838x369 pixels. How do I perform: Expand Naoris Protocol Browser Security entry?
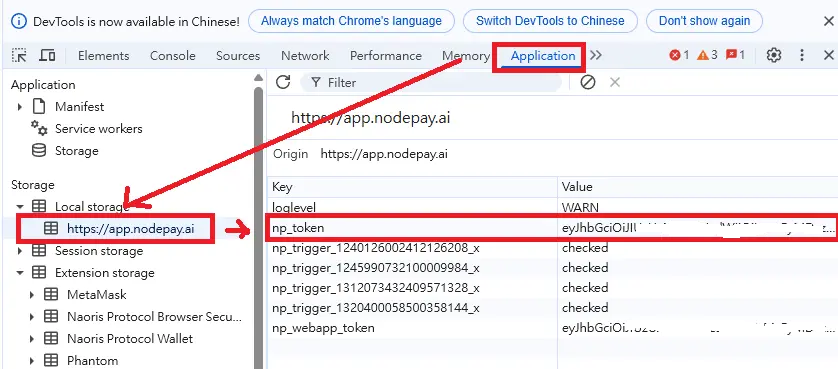click(32, 317)
